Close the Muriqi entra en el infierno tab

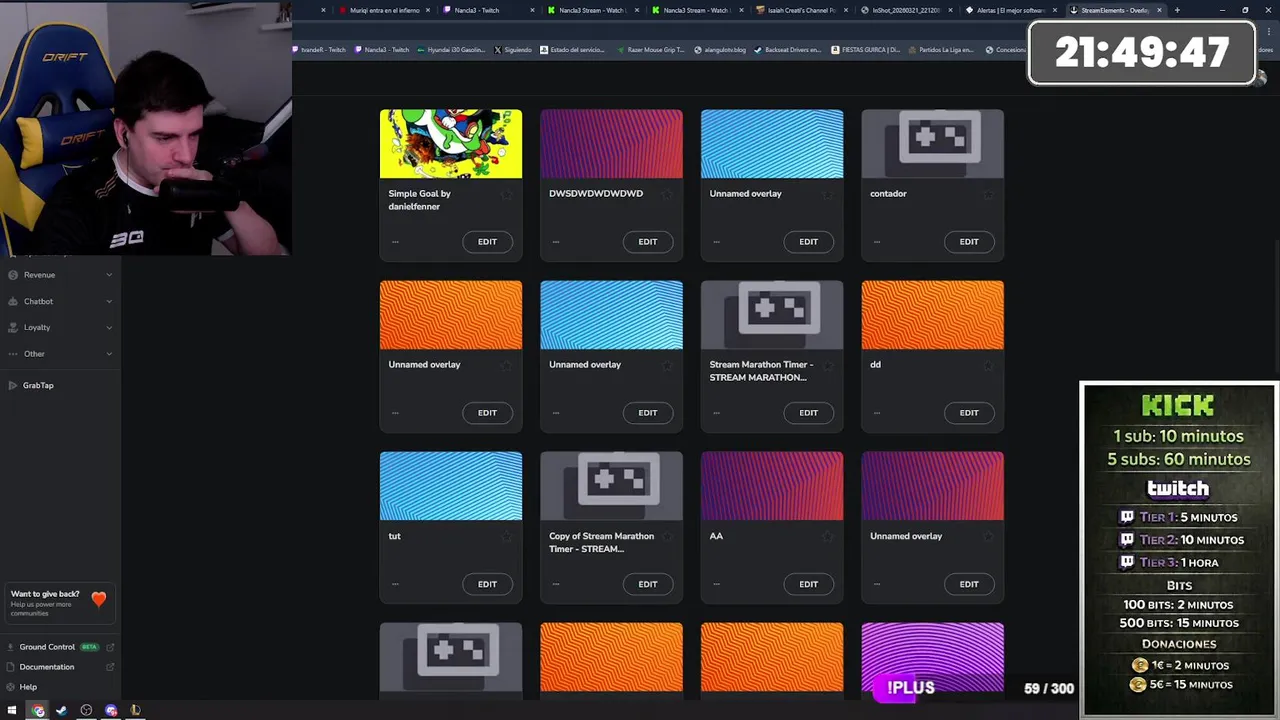coord(428,10)
